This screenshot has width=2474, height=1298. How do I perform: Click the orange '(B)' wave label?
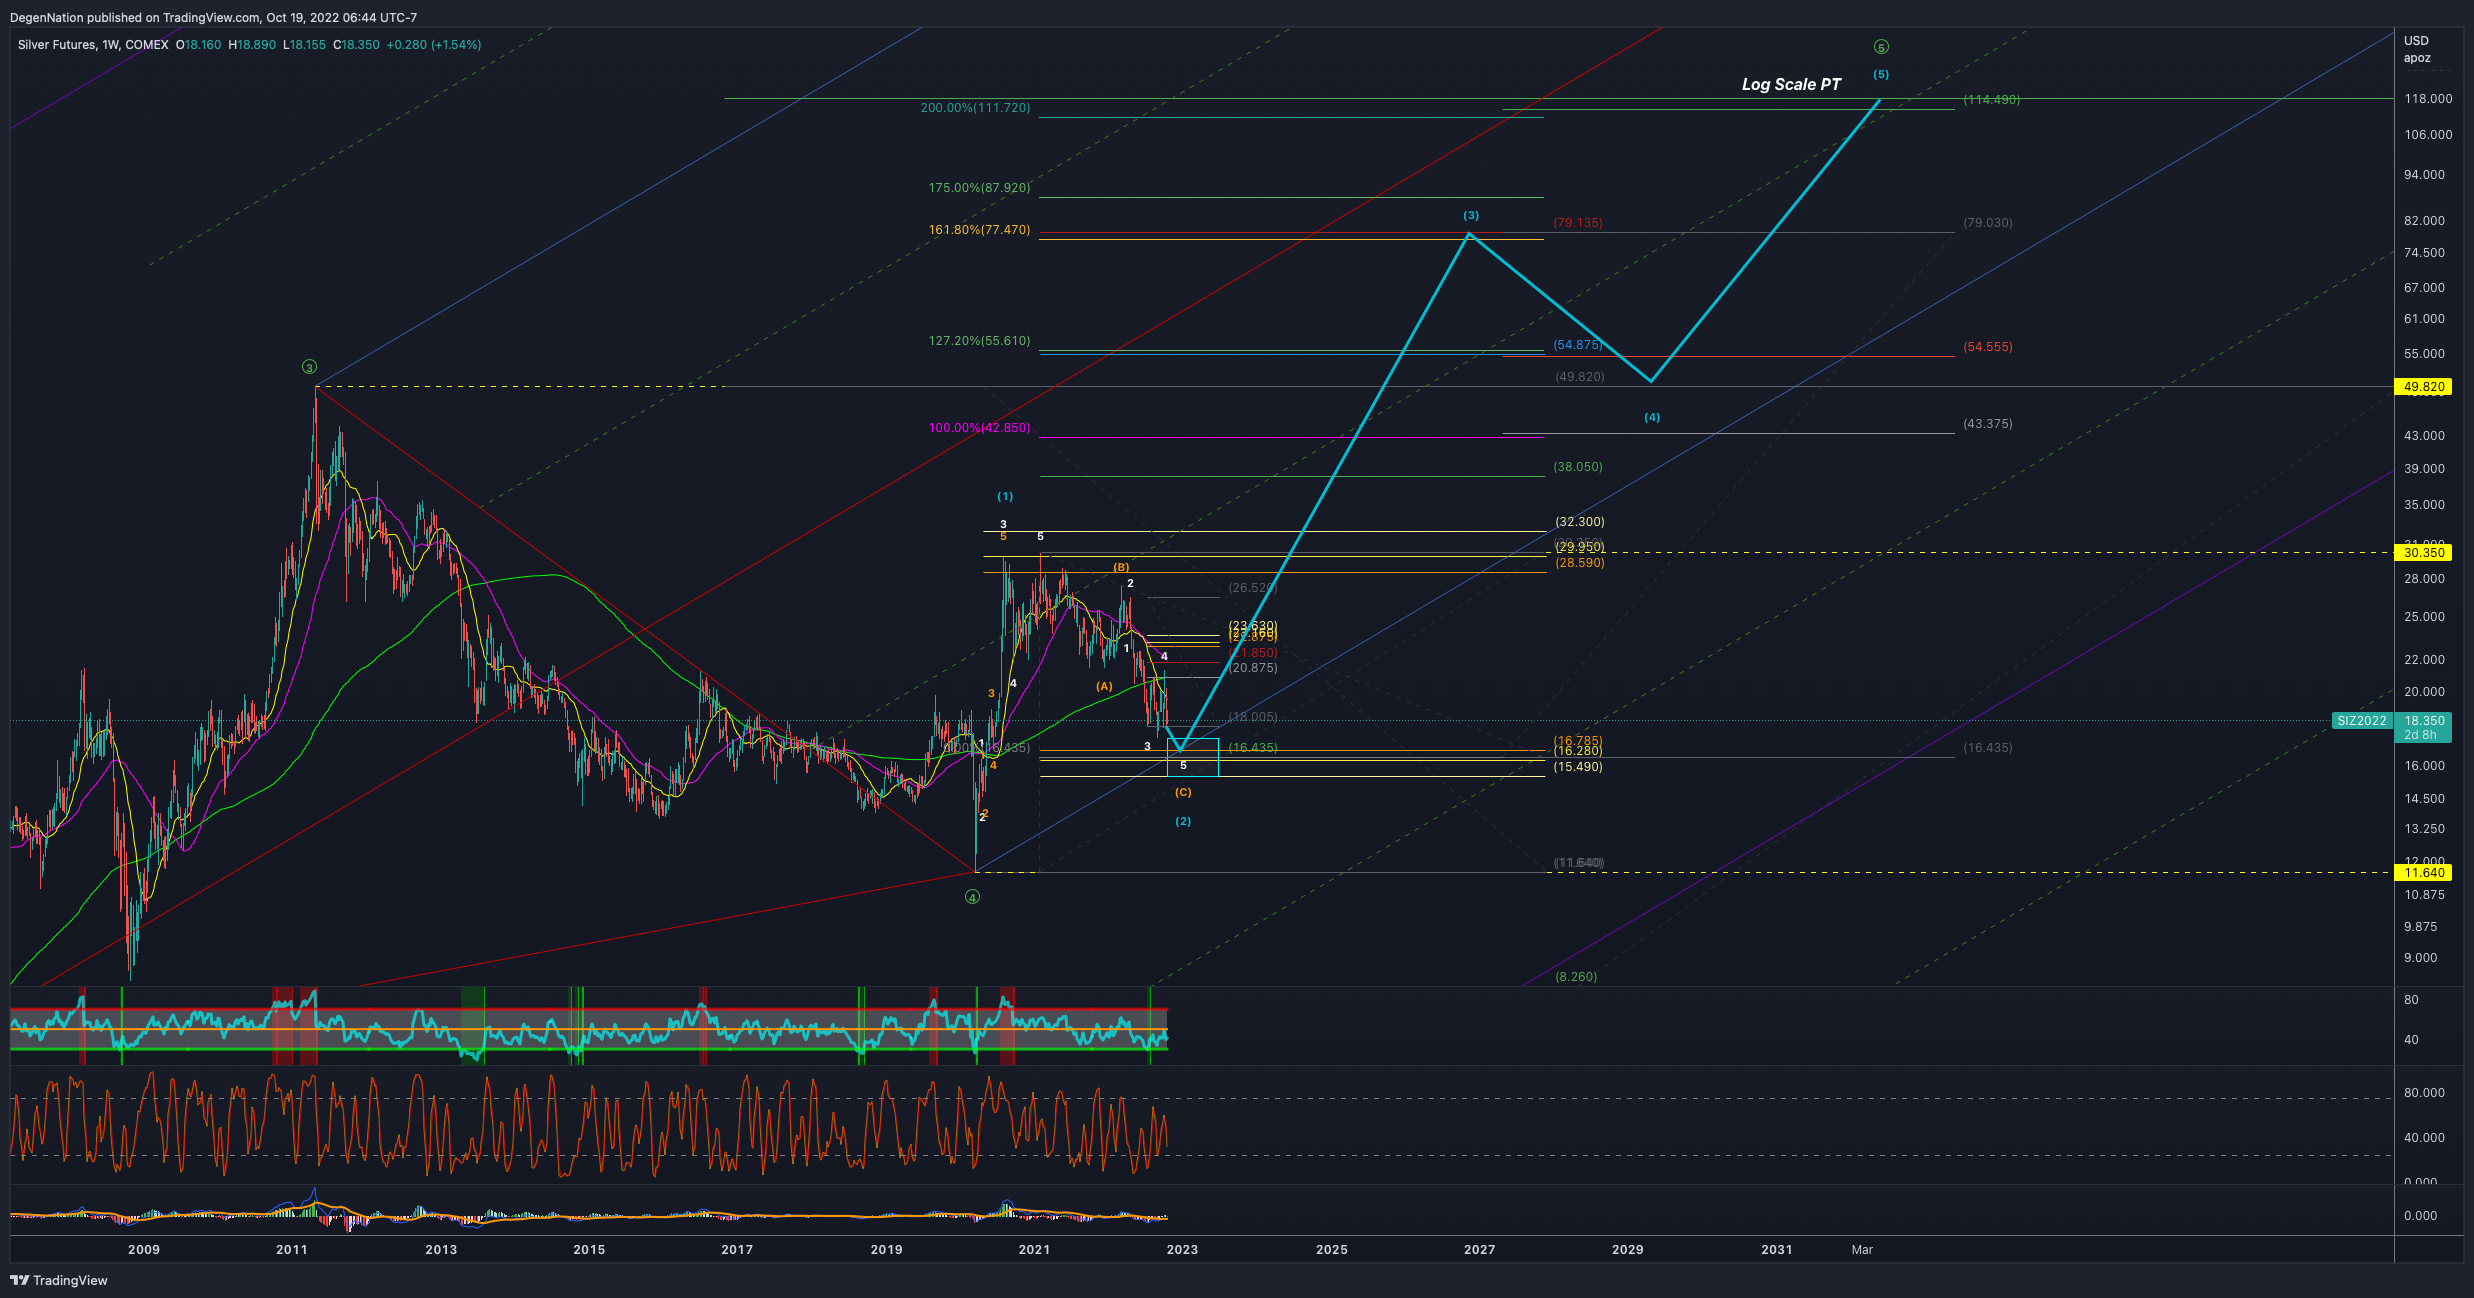tap(1121, 567)
